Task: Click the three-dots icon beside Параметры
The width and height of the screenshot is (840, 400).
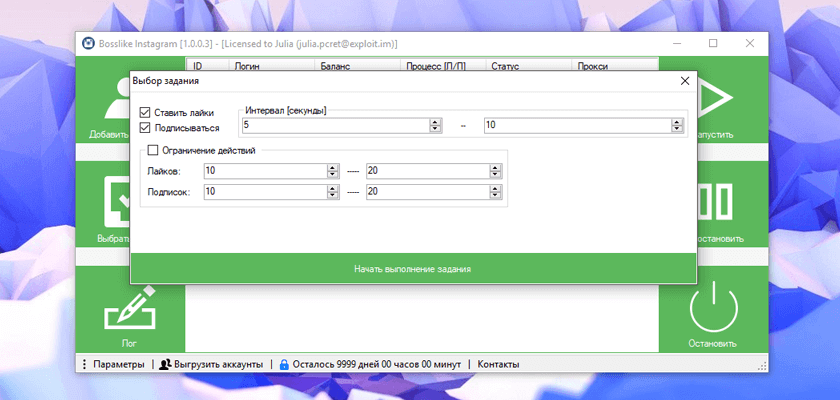Action: [85, 364]
